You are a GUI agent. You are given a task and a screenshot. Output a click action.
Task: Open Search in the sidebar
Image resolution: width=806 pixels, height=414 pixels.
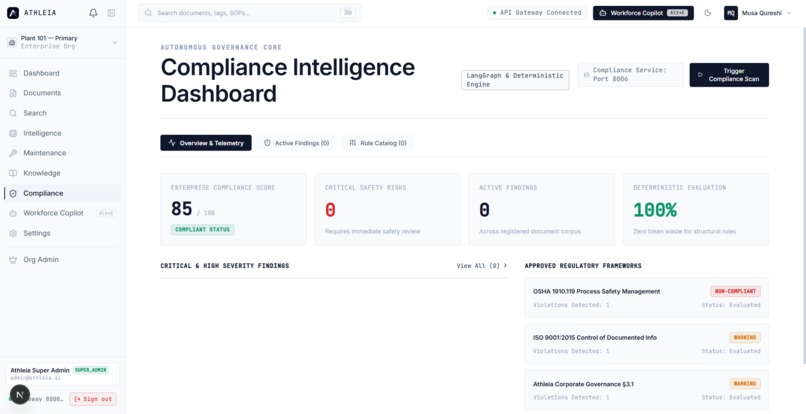63,113
